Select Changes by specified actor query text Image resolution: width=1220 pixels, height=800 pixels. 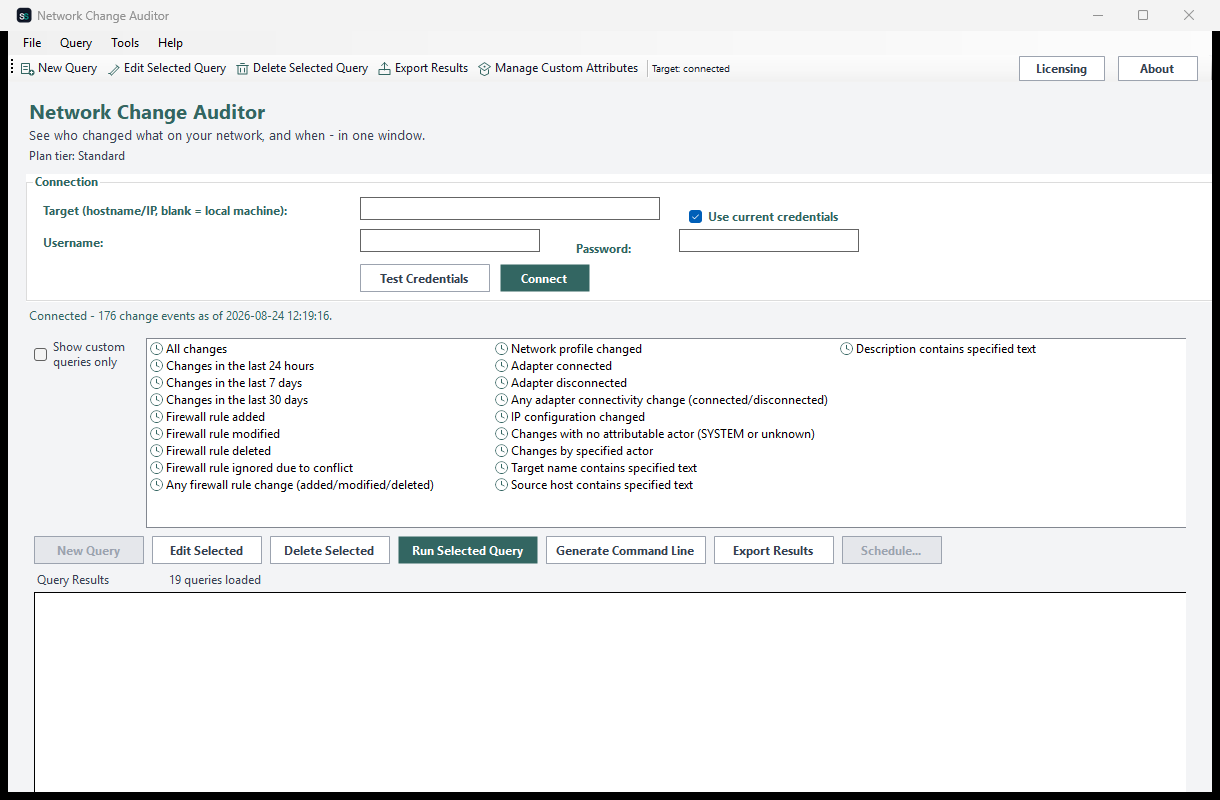pos(582,451)
